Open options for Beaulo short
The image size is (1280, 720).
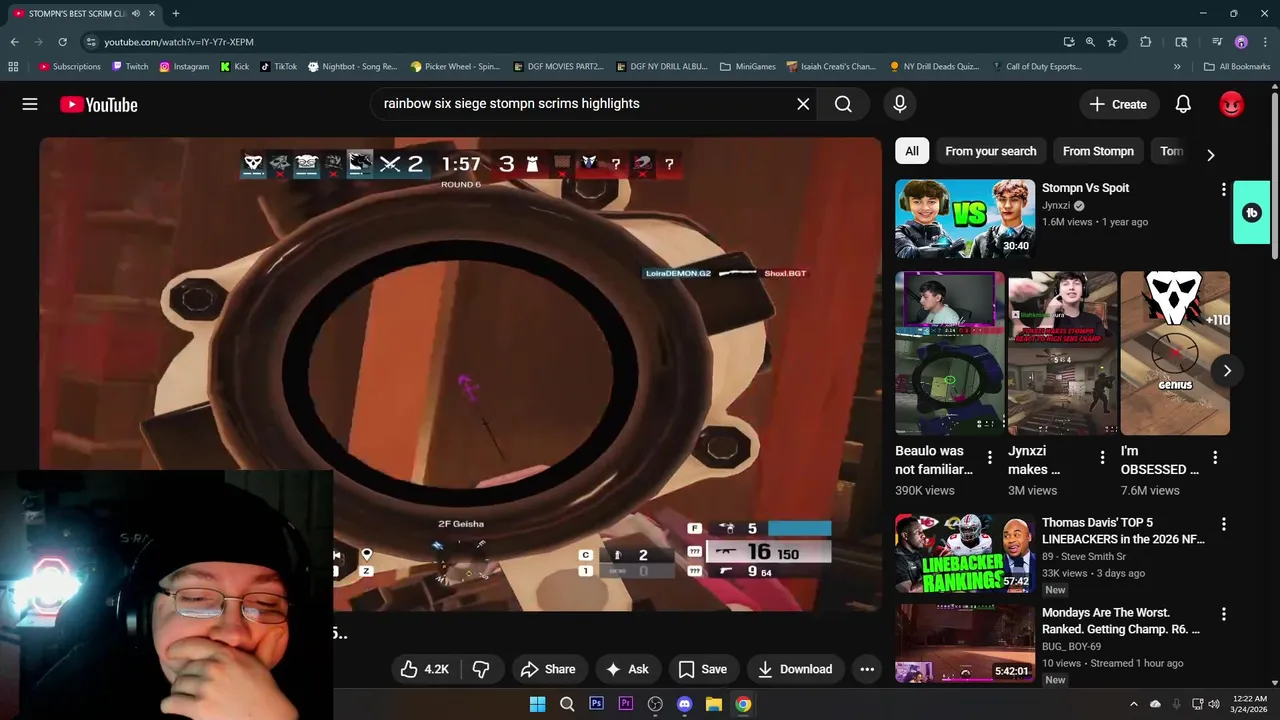pos(990,457)
